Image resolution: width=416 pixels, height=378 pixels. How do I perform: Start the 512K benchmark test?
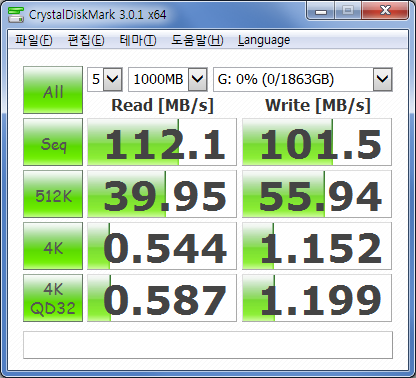53,194
